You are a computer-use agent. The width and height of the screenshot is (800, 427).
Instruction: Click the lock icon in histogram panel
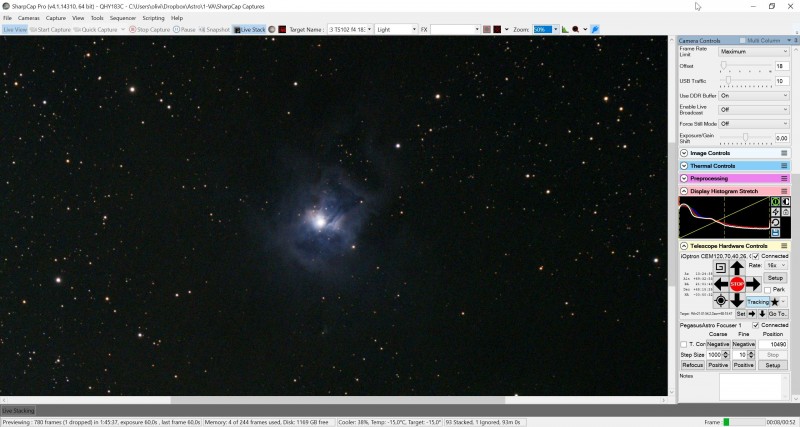point(786,212)
